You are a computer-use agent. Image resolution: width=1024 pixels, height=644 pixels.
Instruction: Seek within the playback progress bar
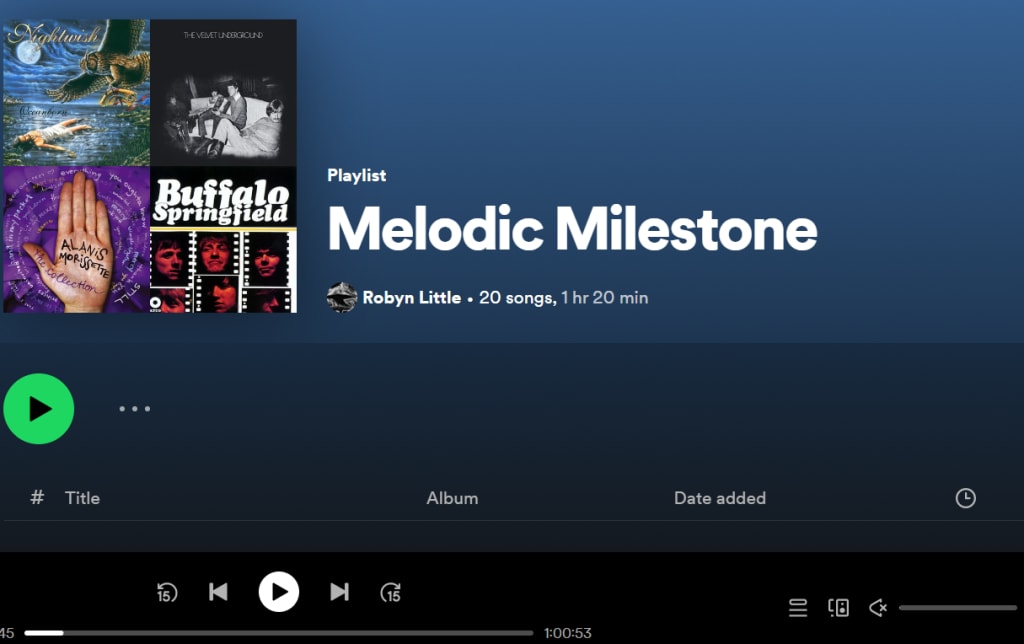[x=279, y=633]
